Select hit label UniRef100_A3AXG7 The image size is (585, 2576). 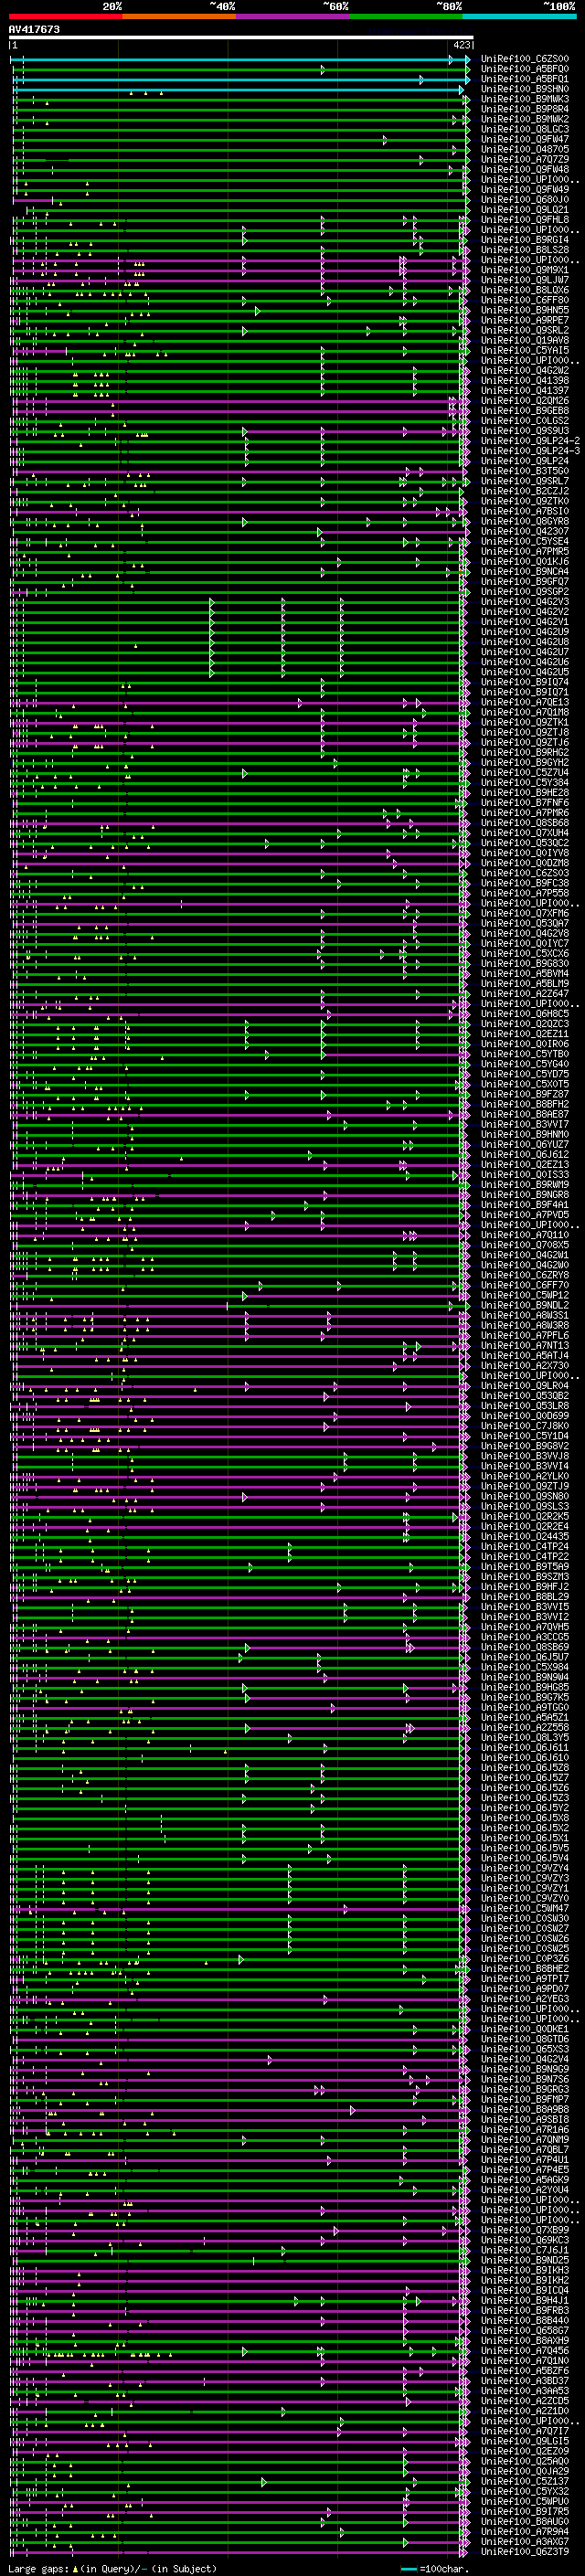tap(525, 2541)
